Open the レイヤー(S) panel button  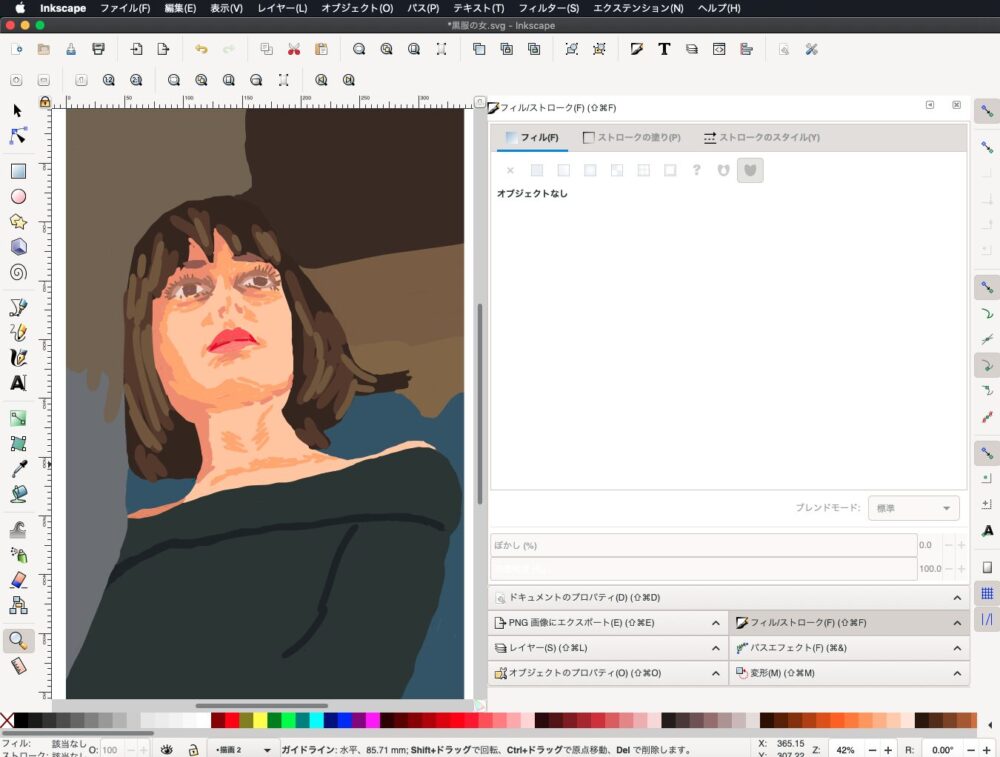[608, 648]
